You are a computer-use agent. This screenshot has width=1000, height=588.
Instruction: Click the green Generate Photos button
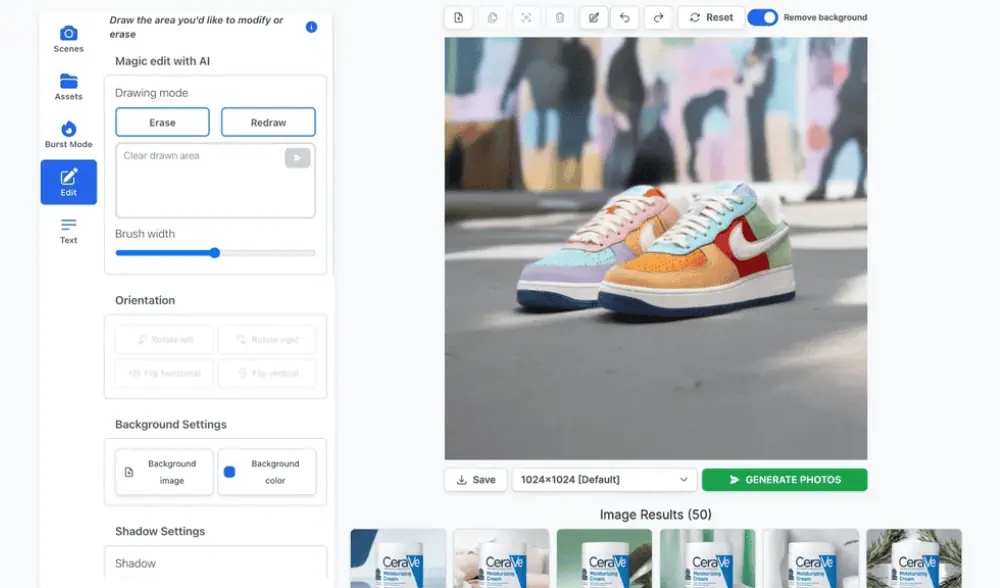click(784, 480)
